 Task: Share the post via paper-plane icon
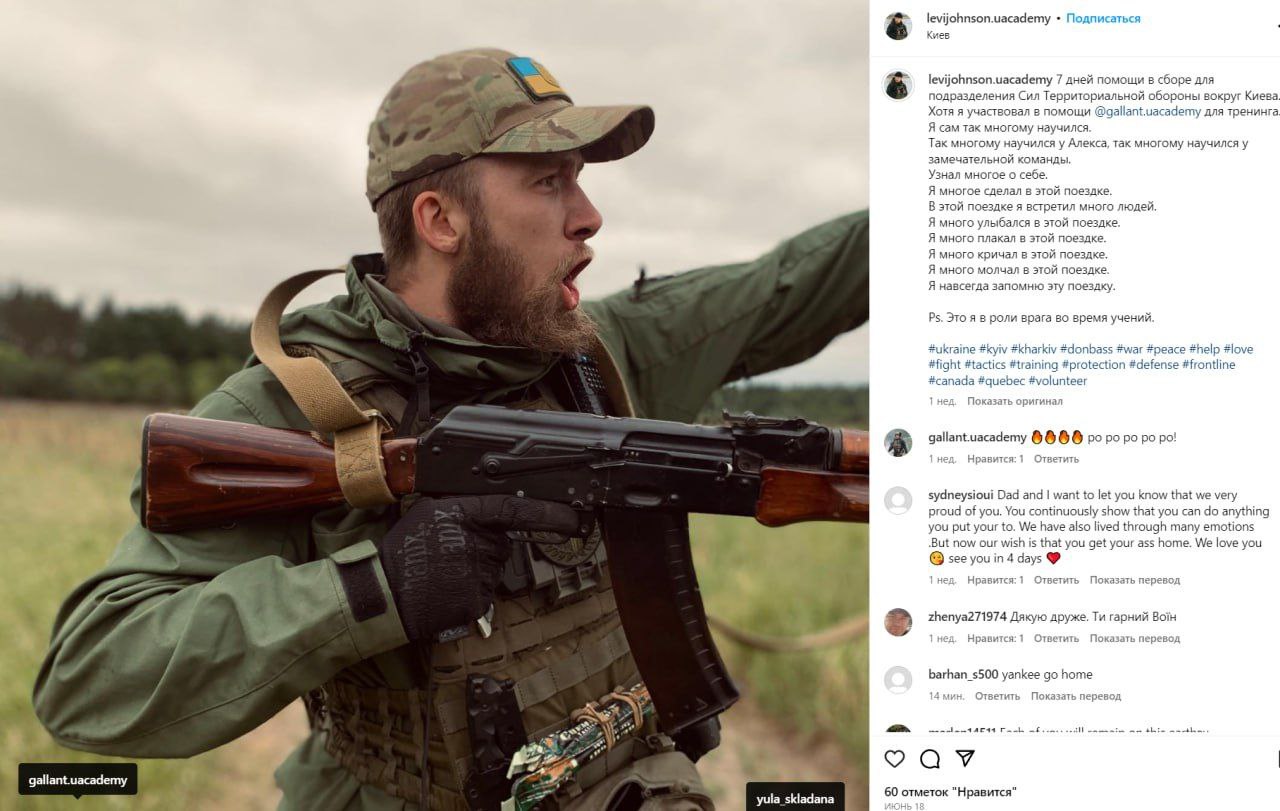965,758
